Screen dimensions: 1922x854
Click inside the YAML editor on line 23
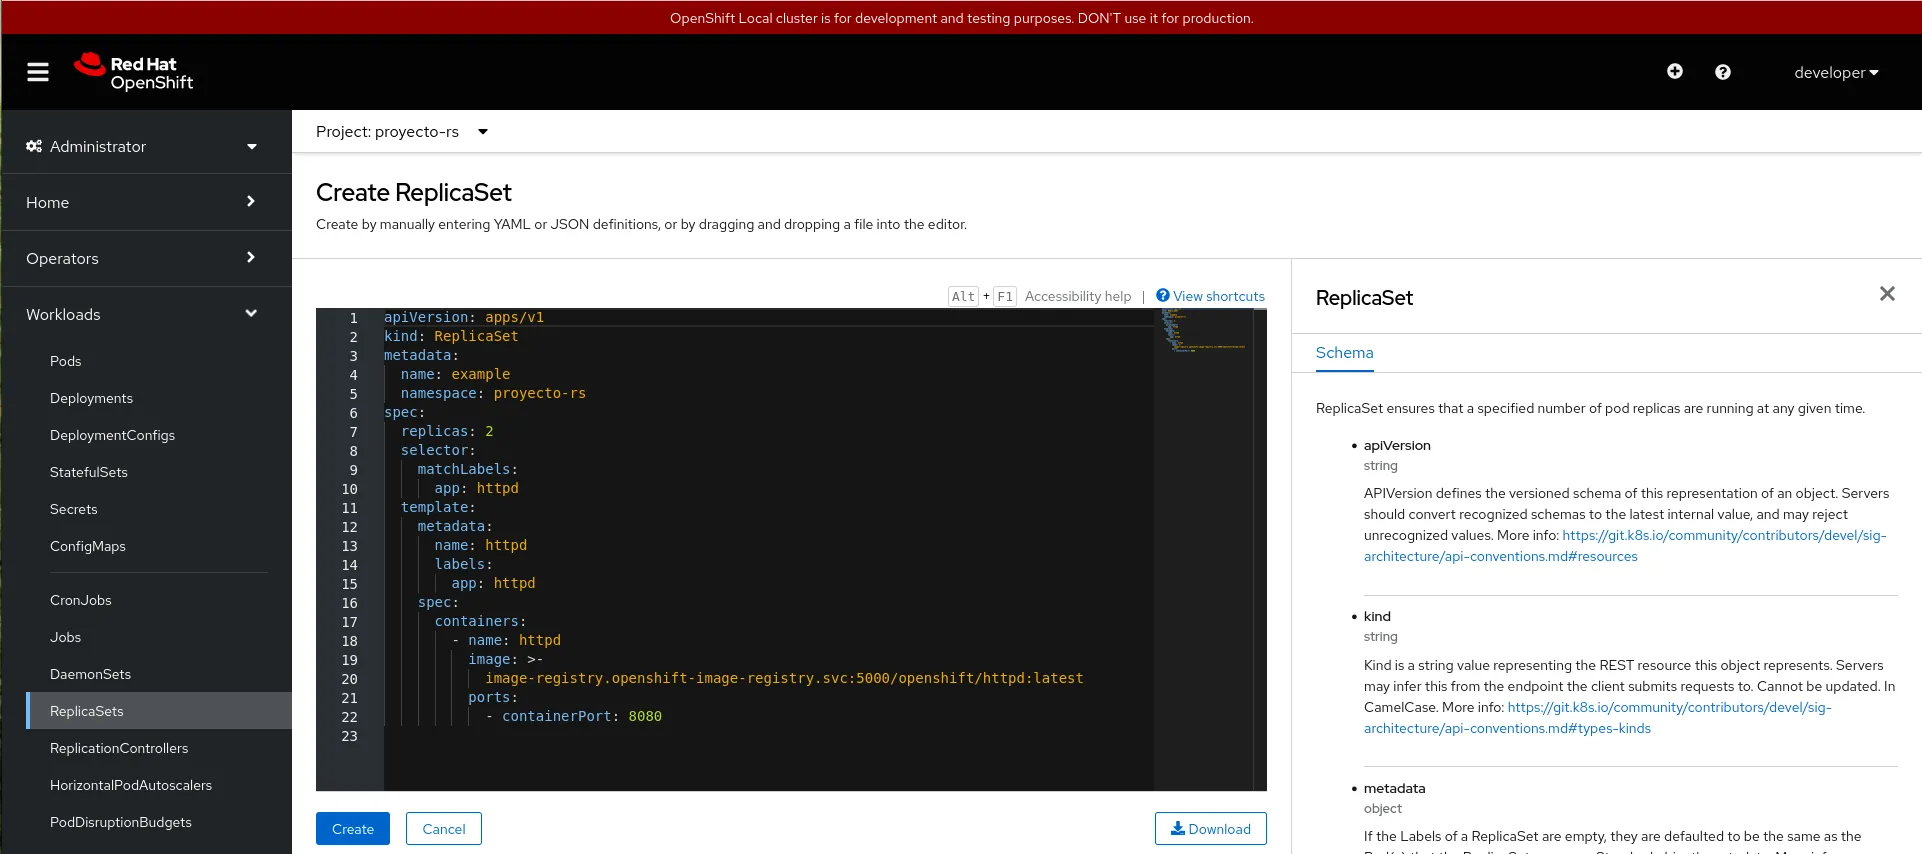tap(700, 736)
